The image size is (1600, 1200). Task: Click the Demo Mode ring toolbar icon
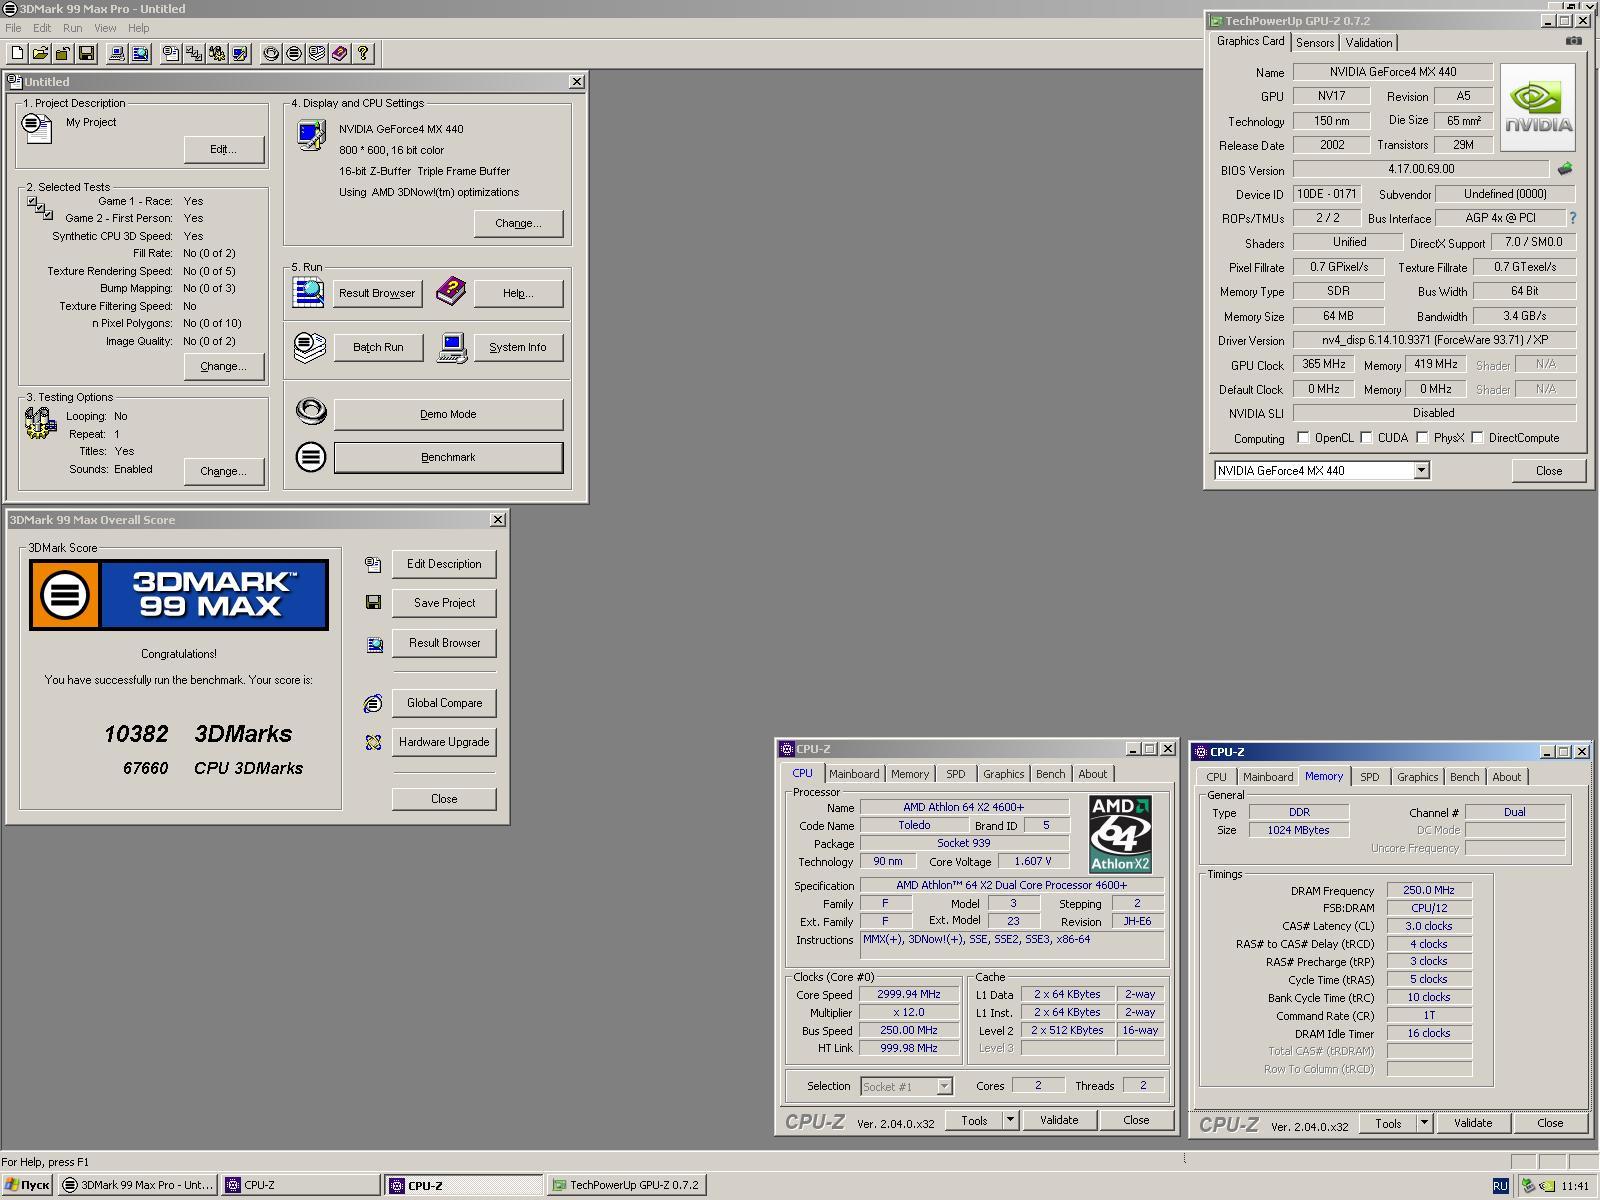click(x=271, y=54)
